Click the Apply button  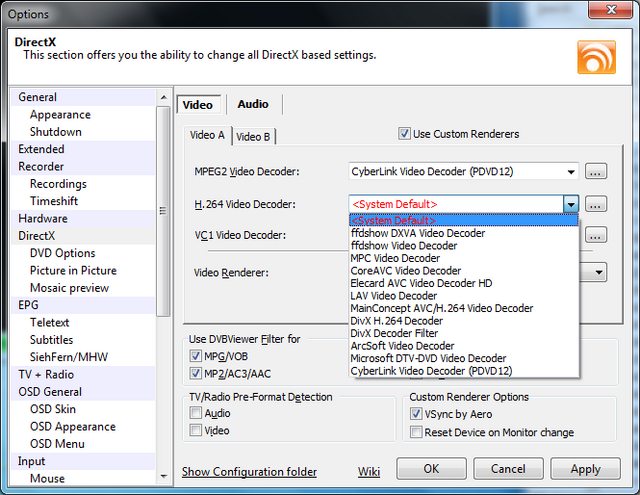pos(585,469)
